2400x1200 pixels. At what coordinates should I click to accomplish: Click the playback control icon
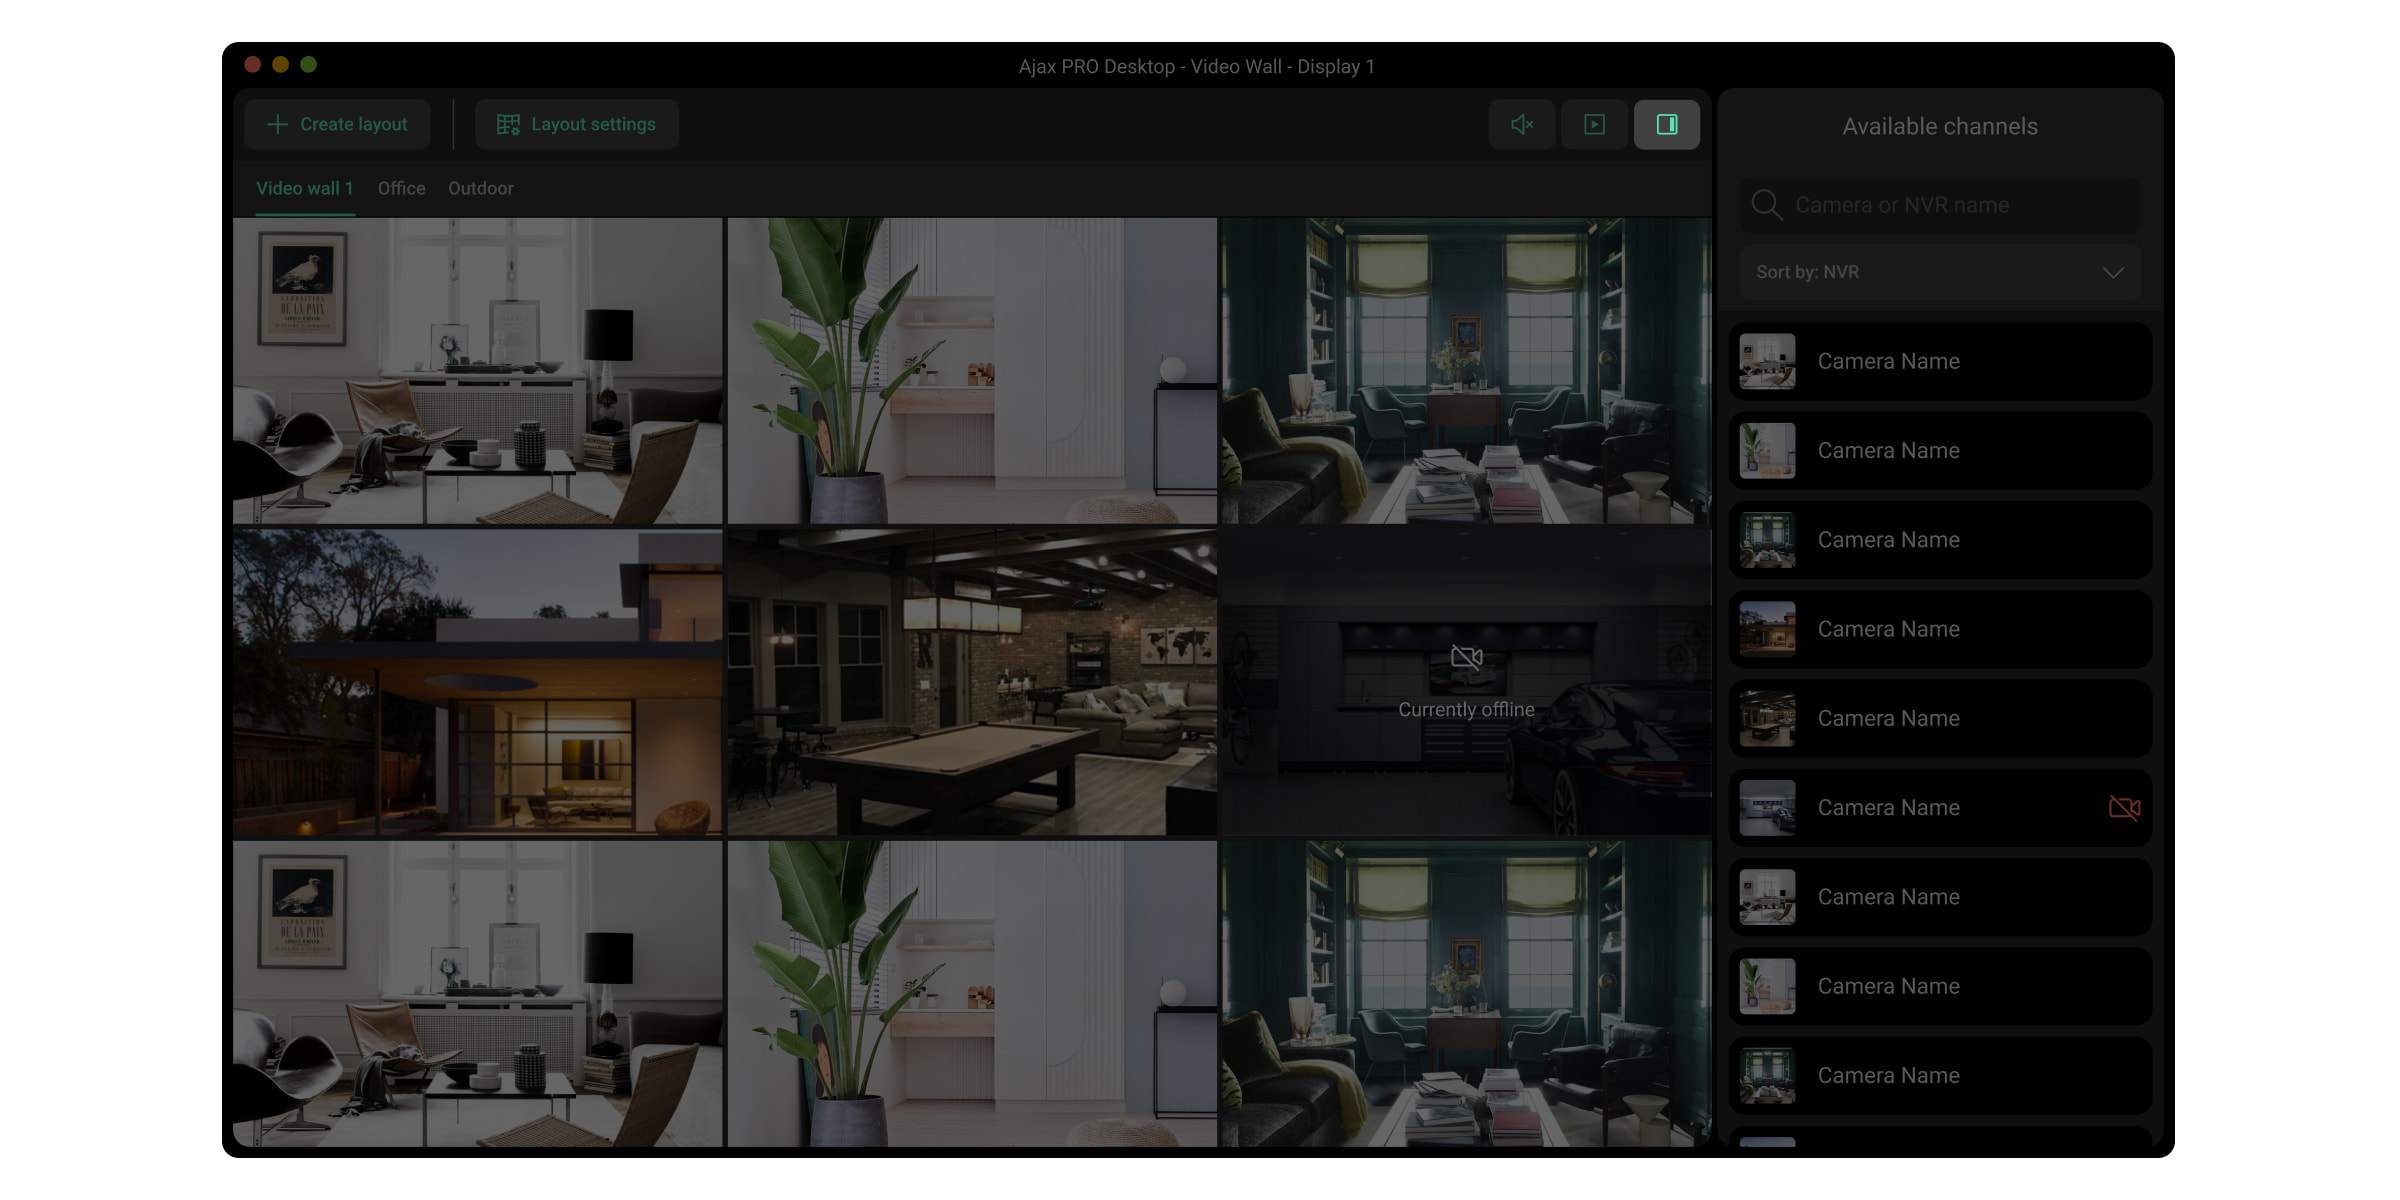[1593, 122]
